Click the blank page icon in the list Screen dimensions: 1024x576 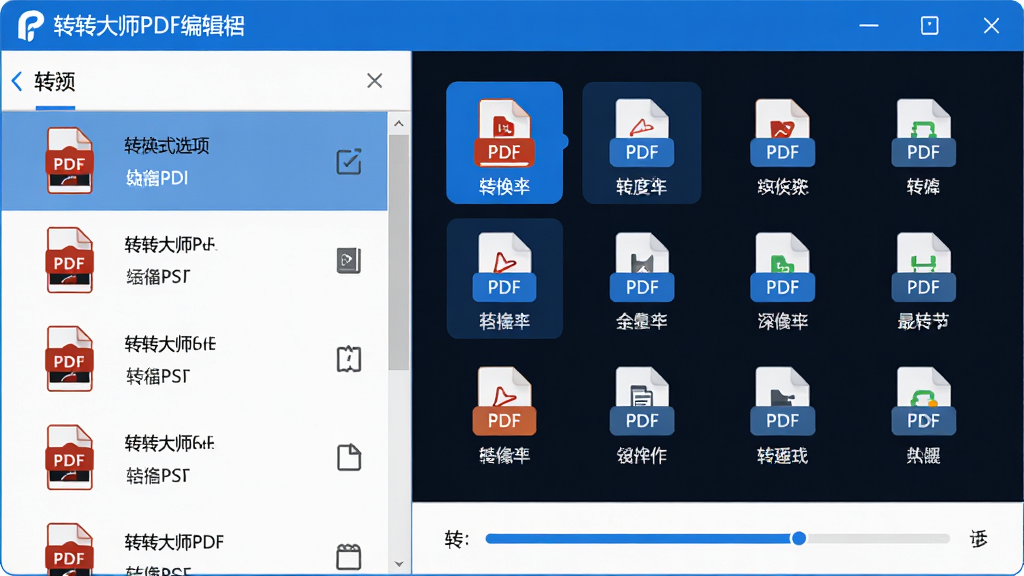(349, 457)
